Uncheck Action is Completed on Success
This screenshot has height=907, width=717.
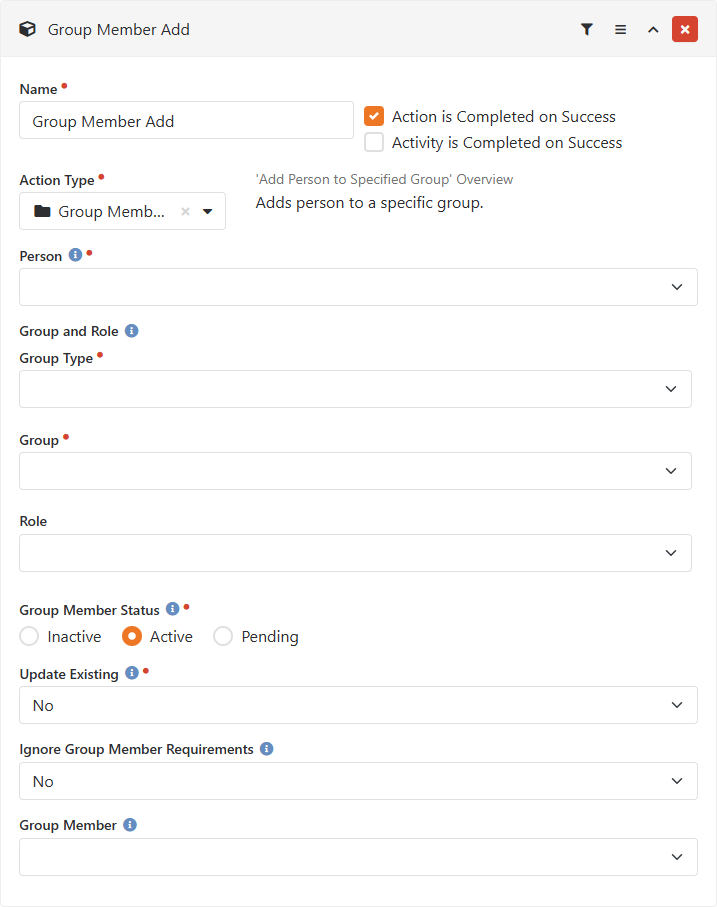tap(374, 116)
